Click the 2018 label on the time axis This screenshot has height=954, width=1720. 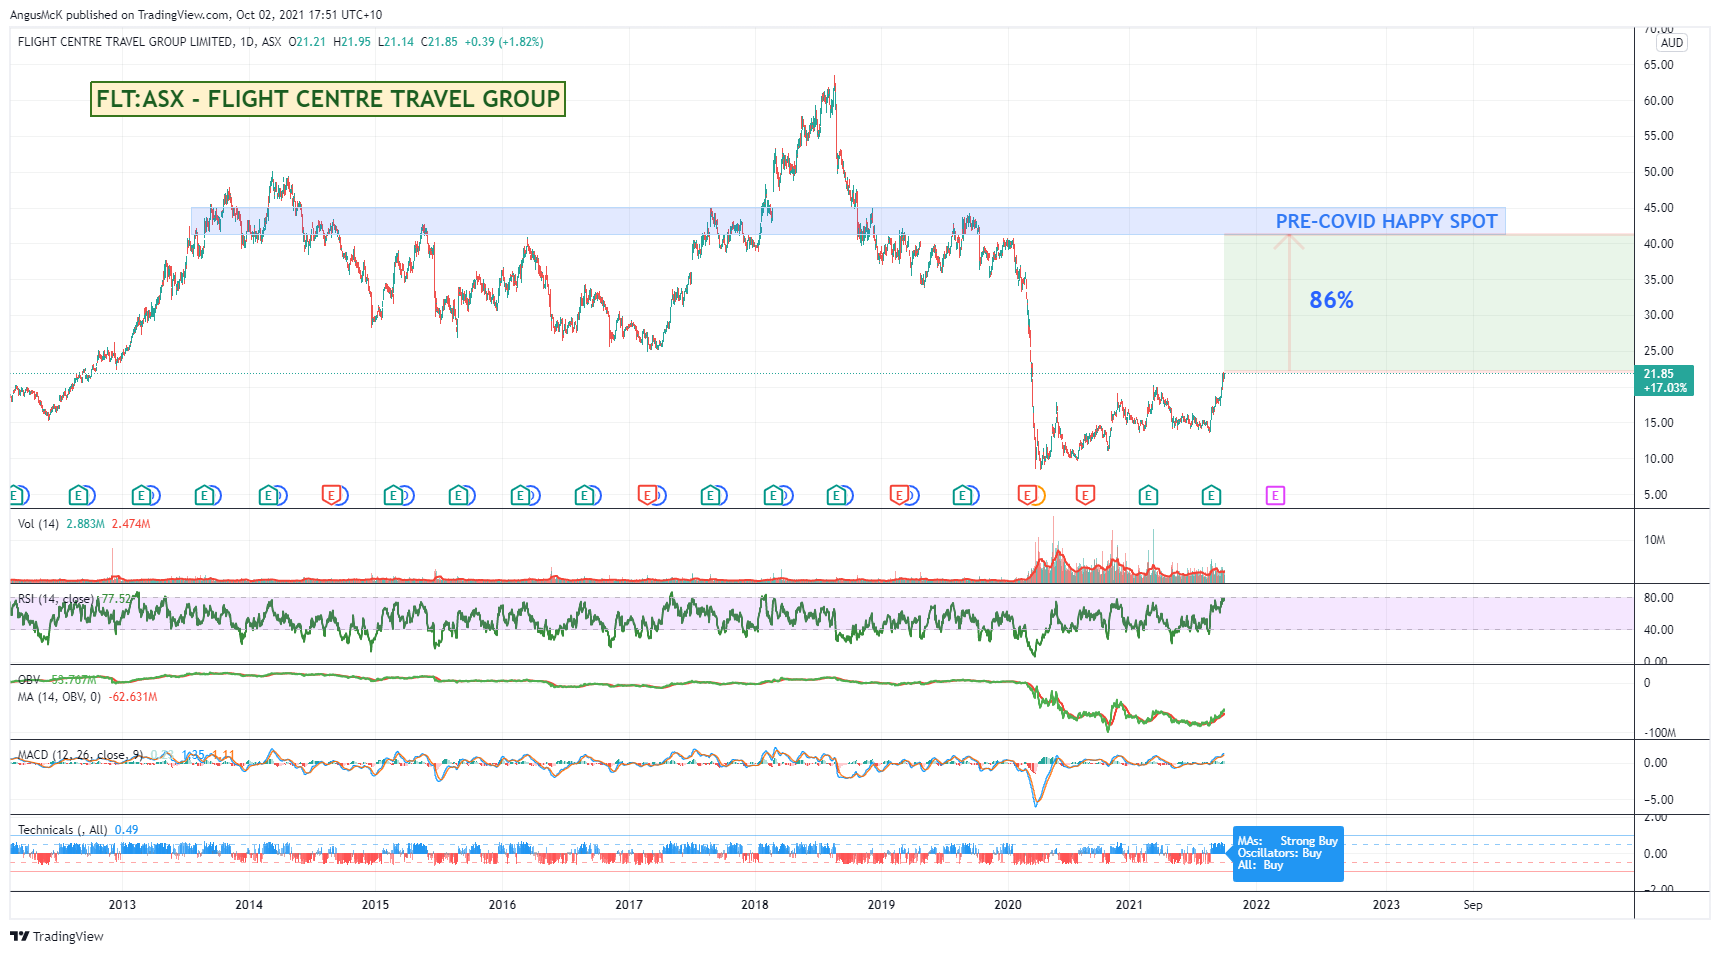755,905
